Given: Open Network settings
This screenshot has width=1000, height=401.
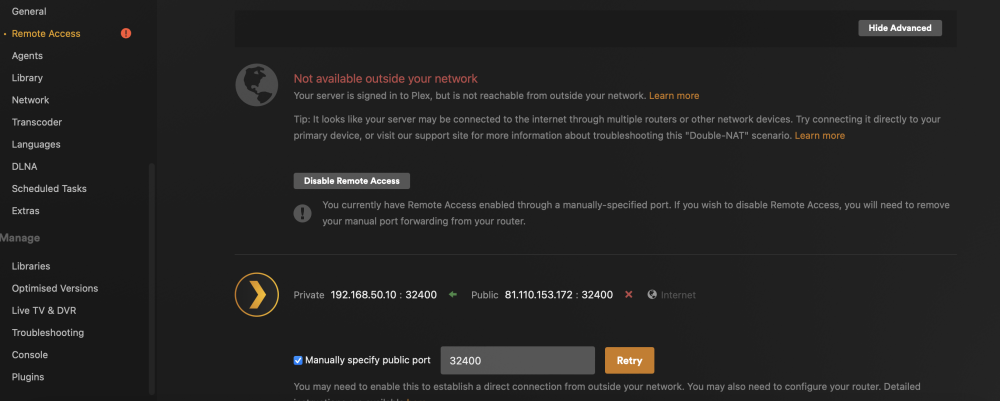Looking at the screenshot, I should click(30, 100).
